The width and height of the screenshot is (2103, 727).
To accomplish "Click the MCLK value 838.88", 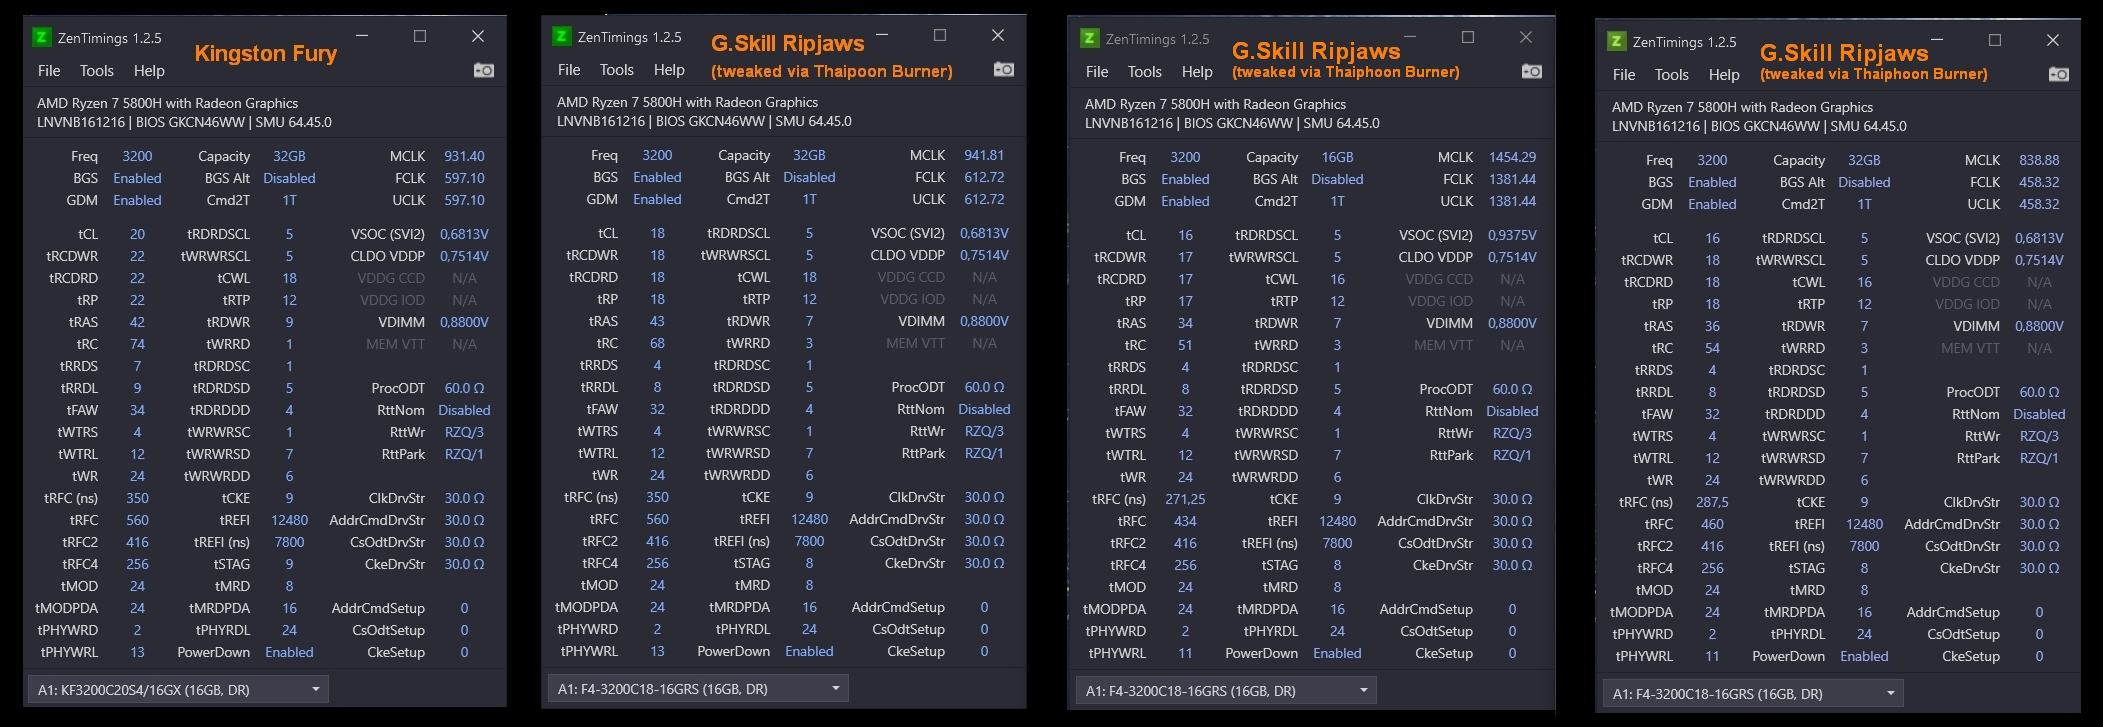I will 2039,160.
